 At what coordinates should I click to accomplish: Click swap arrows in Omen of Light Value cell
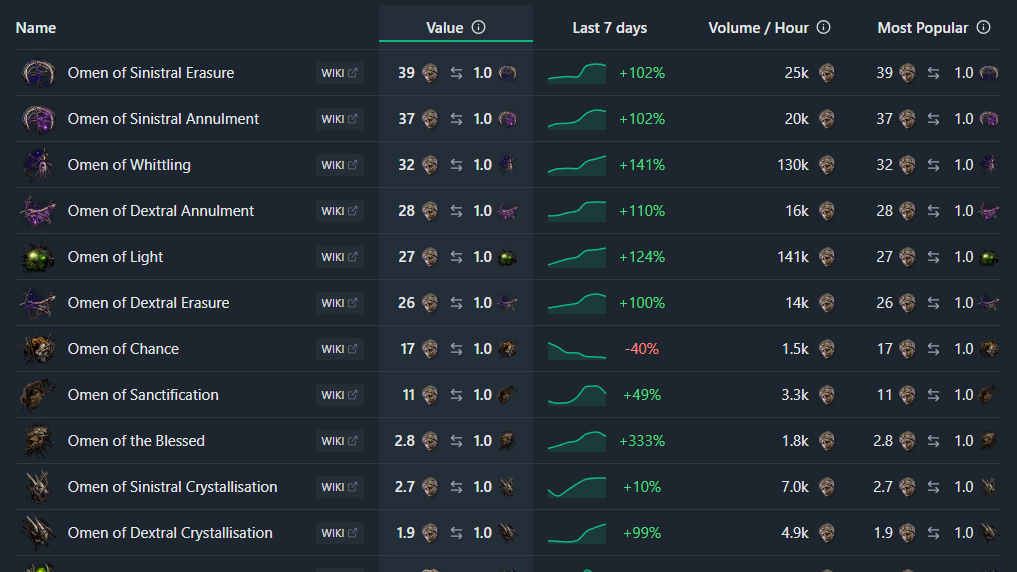[457, 257]
